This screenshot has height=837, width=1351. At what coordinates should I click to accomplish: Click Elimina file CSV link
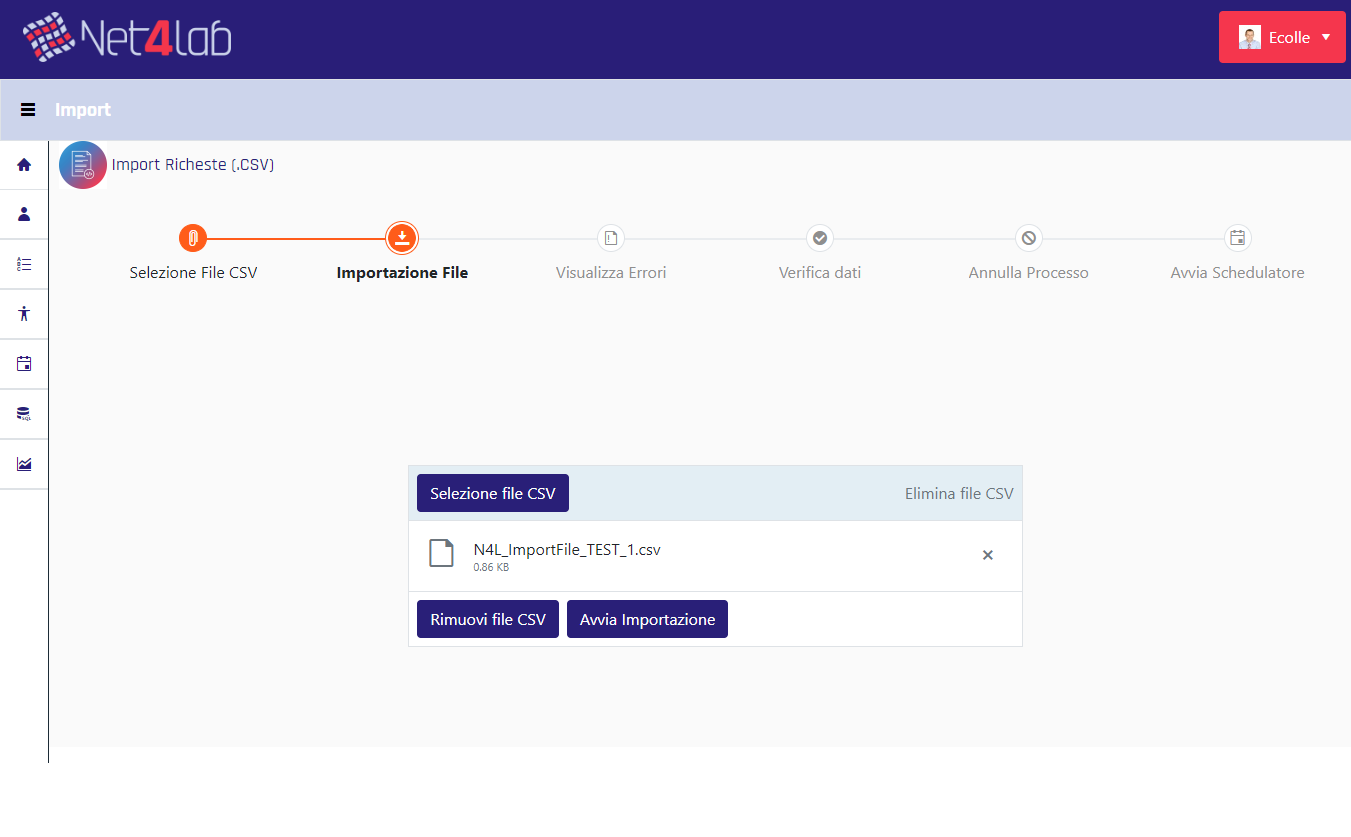point(959,493)
